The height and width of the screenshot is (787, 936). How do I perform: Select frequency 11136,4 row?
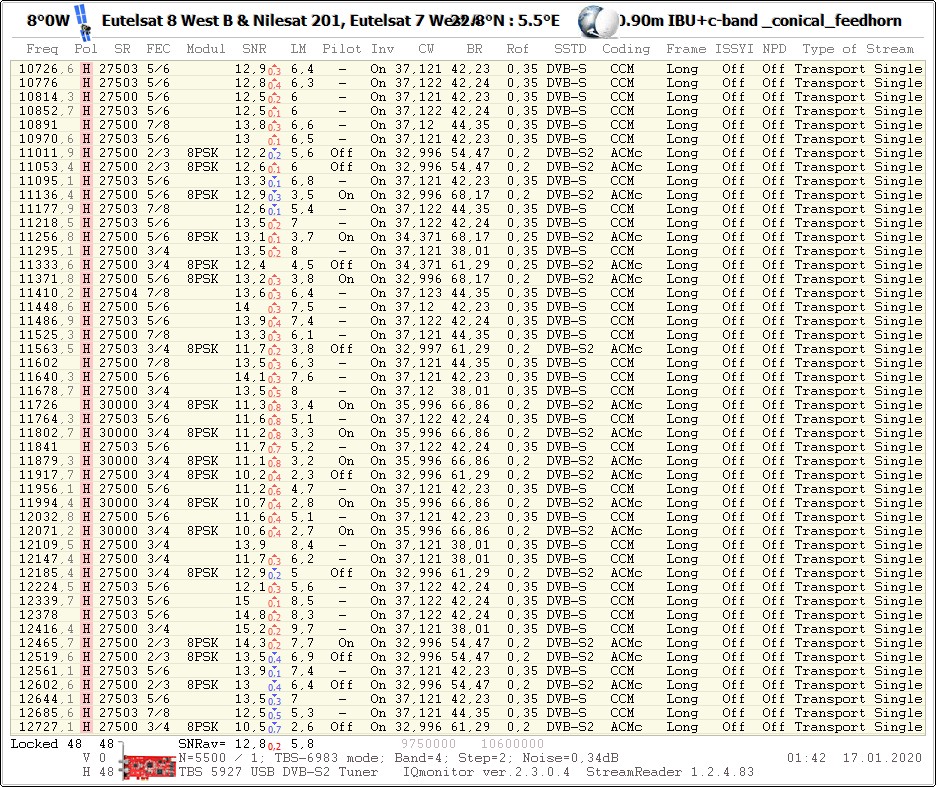click(468, 195)
